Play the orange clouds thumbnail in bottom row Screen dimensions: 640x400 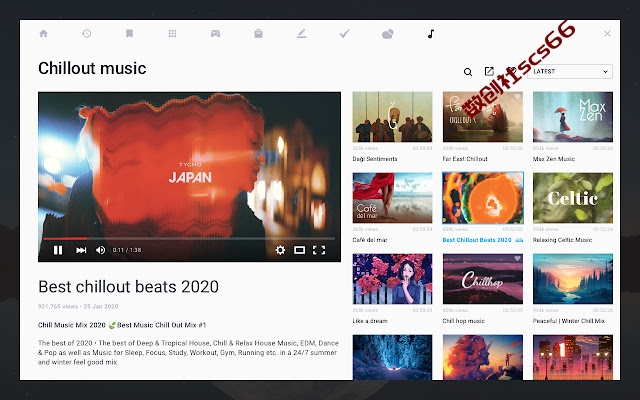[x=482, y=357]
